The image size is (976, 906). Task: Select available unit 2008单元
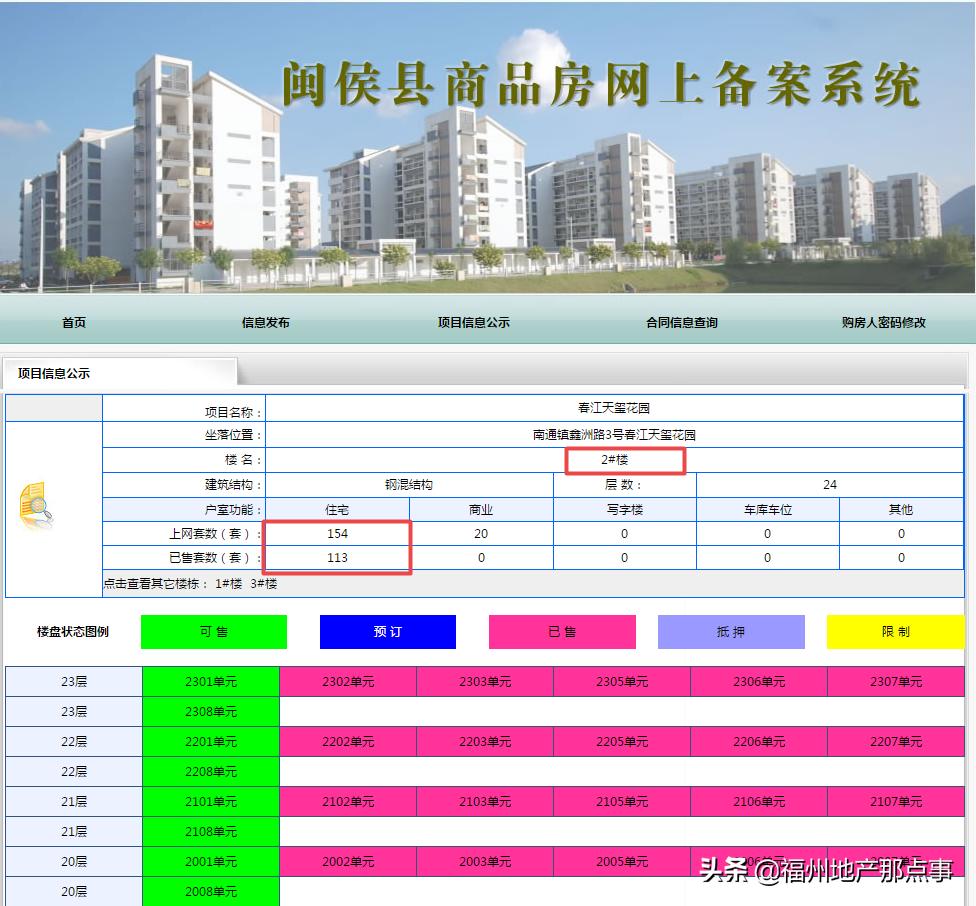pos(211,891)
